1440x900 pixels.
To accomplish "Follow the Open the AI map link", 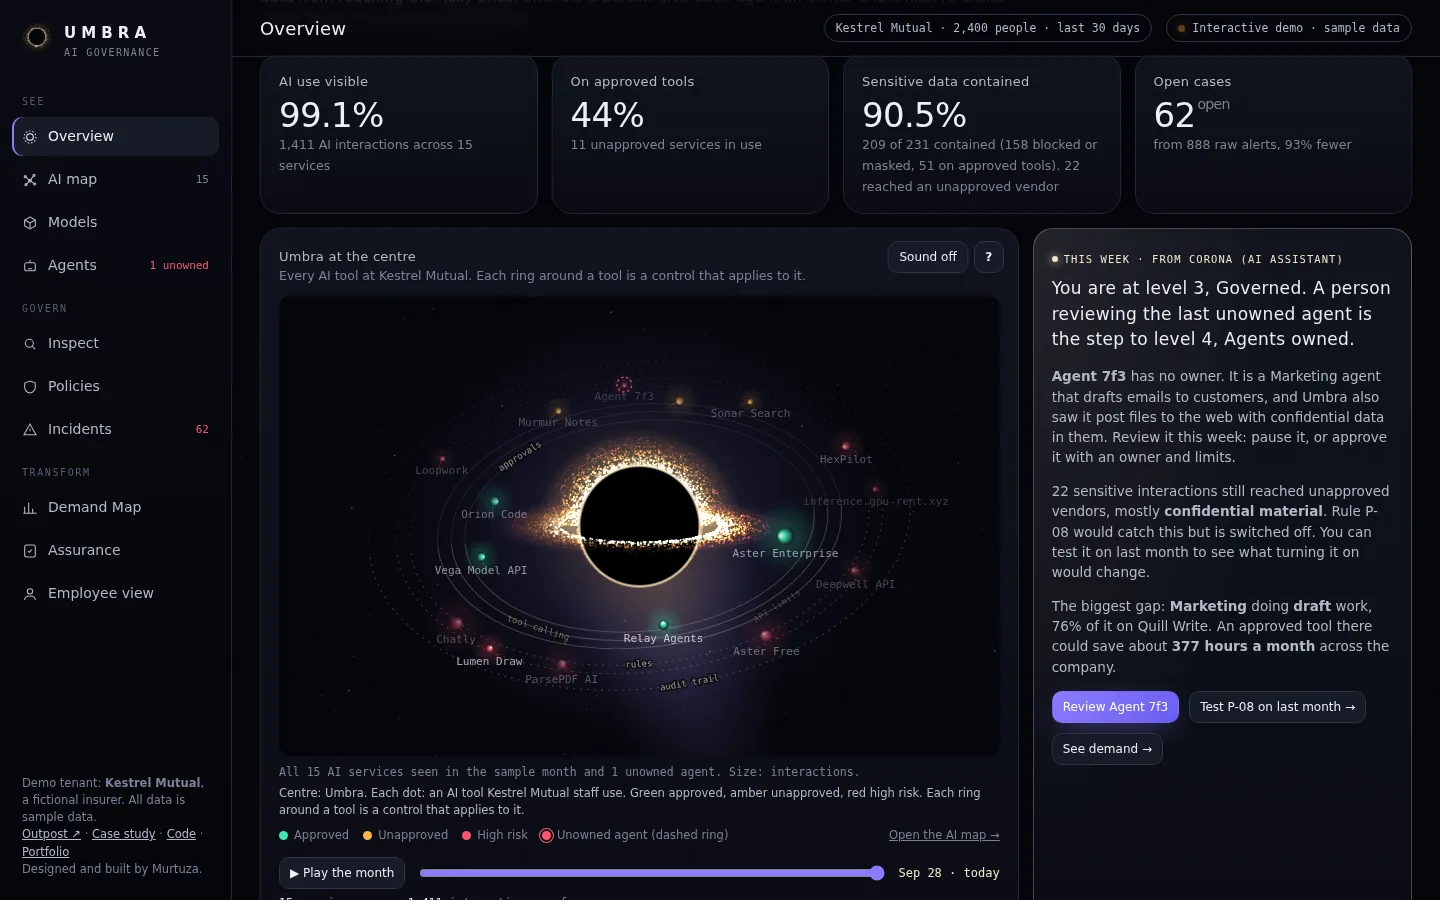I will (944, 835).
